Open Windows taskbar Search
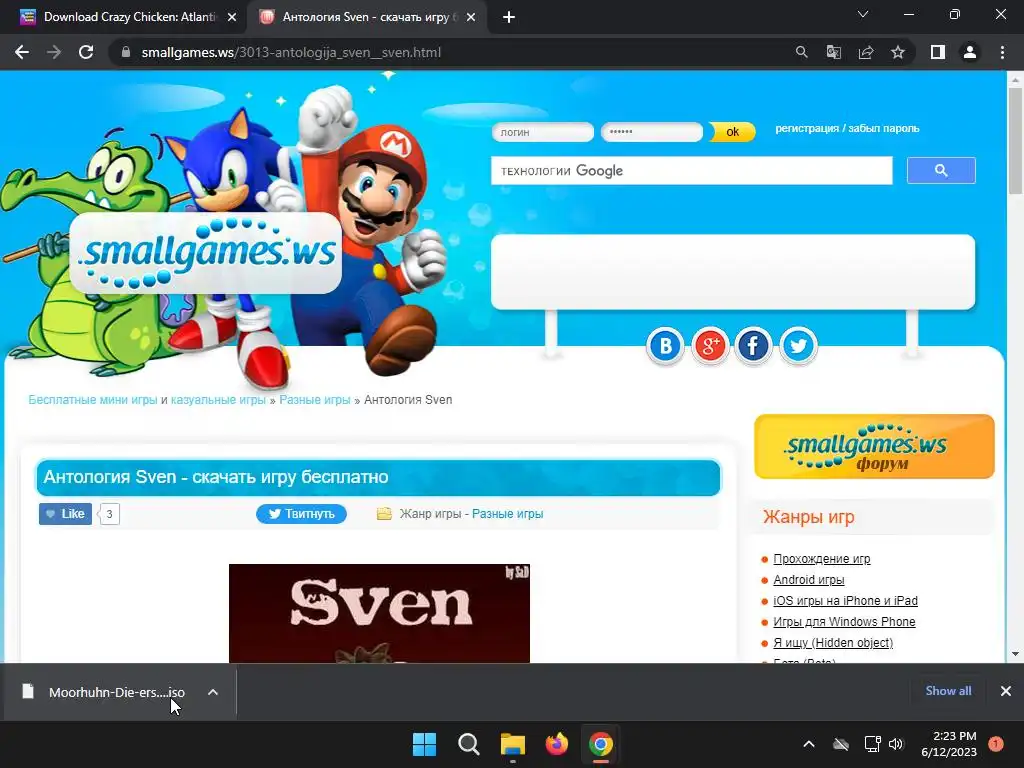The image size is (1024, 768). pos(468,744)
